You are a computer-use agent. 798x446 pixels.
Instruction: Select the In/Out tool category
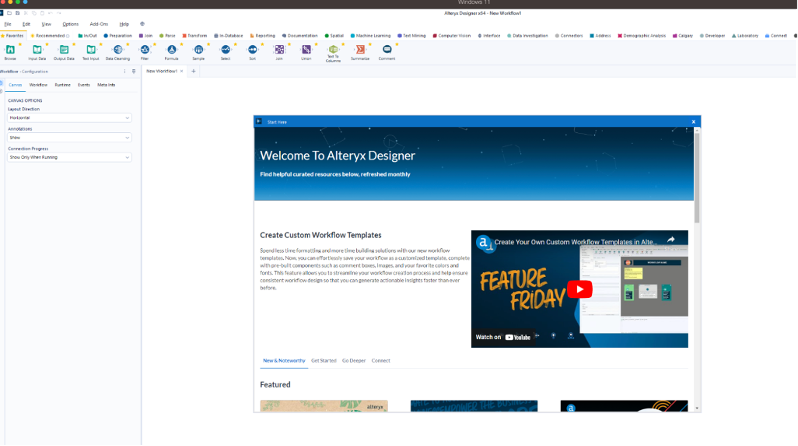tap(88, 36)
